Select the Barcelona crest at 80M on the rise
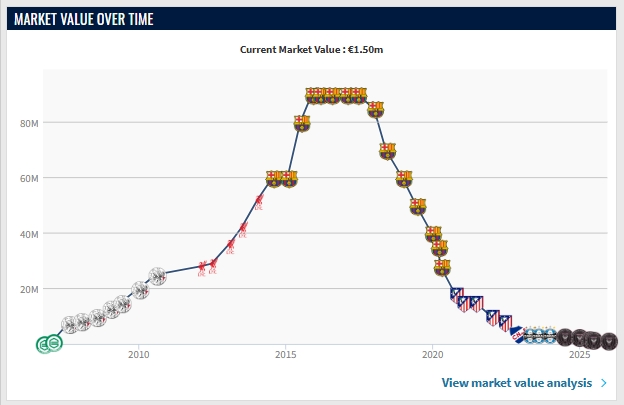Viewport: 624px width, 405px height. click(302, 123)
